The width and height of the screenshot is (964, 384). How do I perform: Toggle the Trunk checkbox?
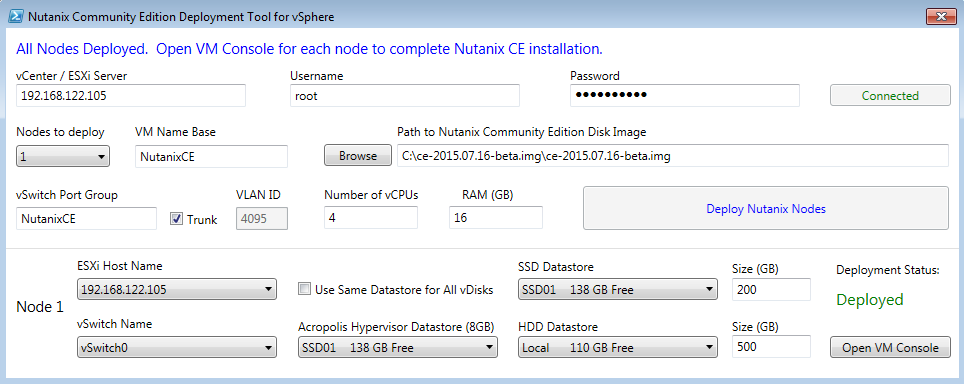176,219
